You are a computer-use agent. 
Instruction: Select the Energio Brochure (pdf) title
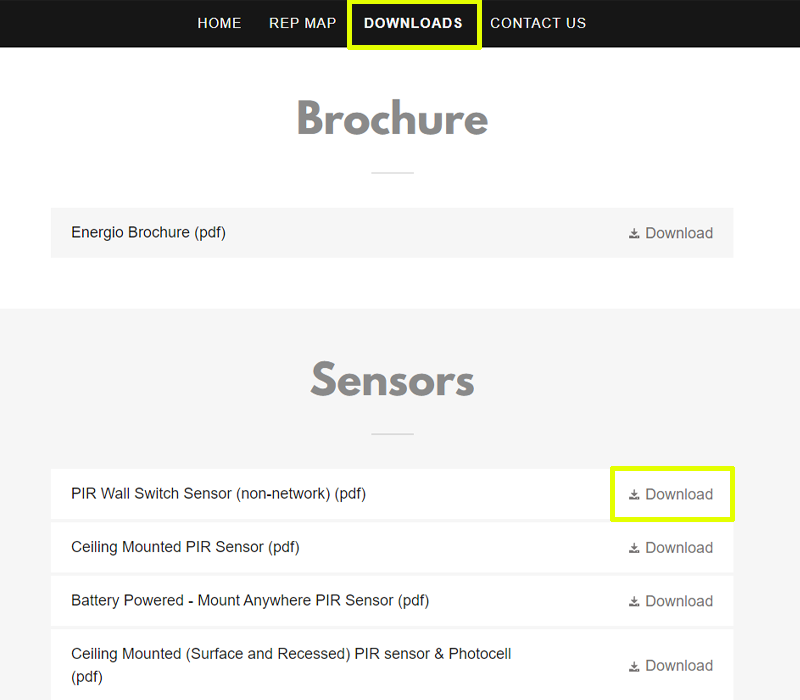pyautogui.click(x=148, y=233)
